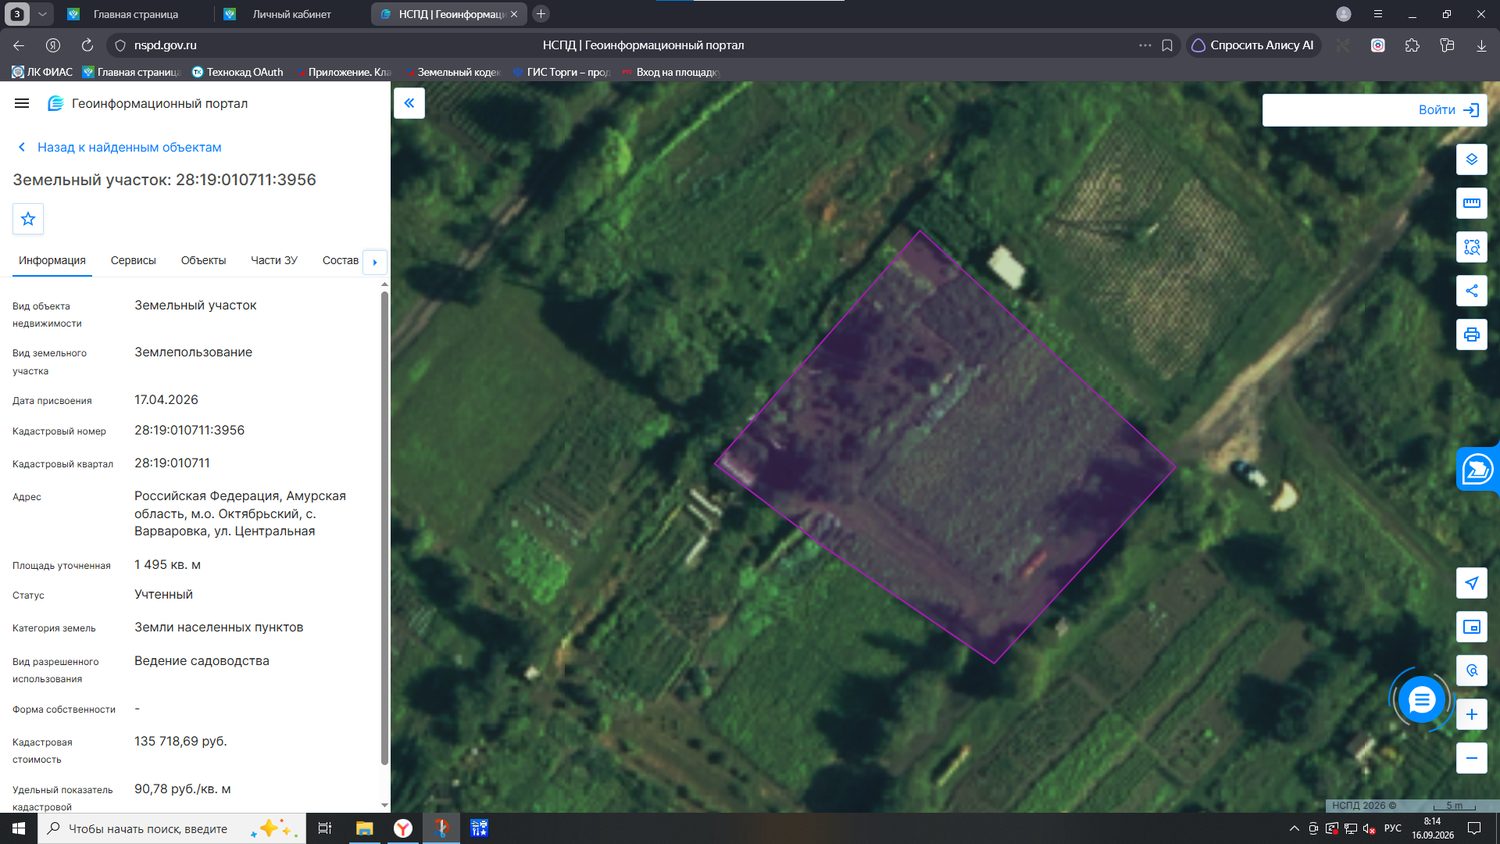1500x844 pixels.
Task: Open the Технокад OAuth bookmark
Action: [237, 72]
